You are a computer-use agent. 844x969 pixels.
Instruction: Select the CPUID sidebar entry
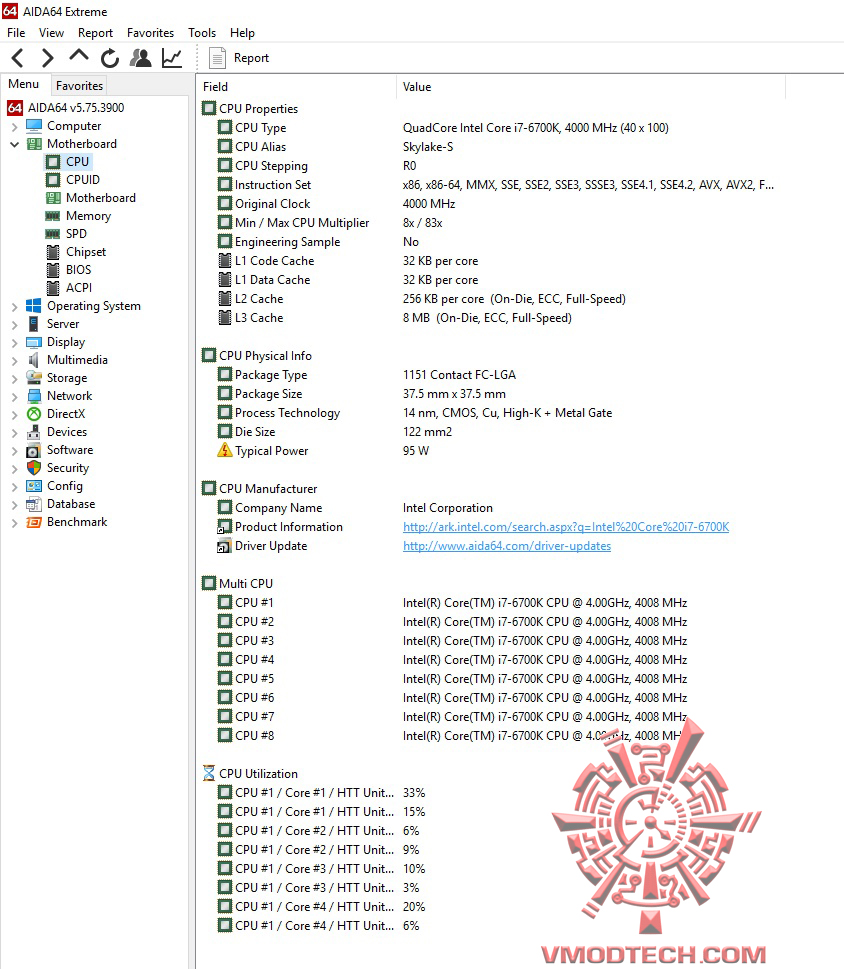(78, 179)
